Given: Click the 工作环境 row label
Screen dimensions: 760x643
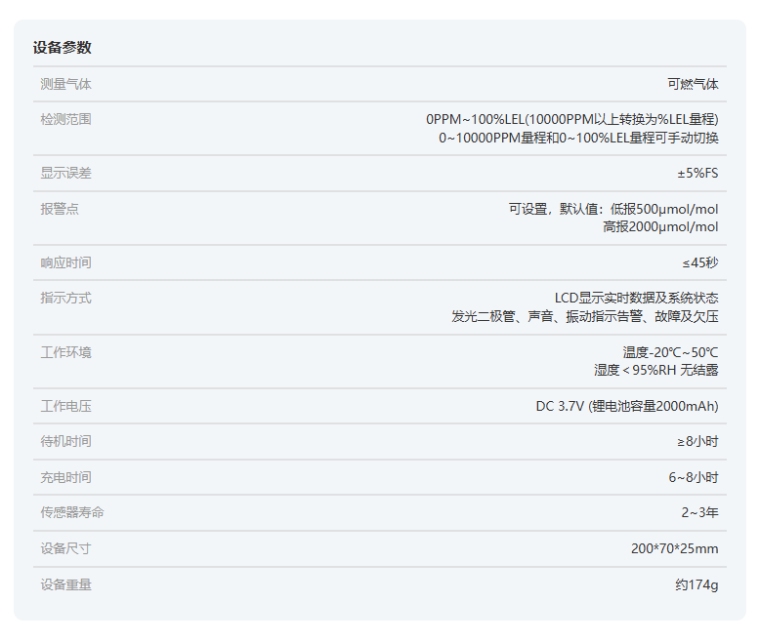Looking at the screenshot, I should click(68, 352).
